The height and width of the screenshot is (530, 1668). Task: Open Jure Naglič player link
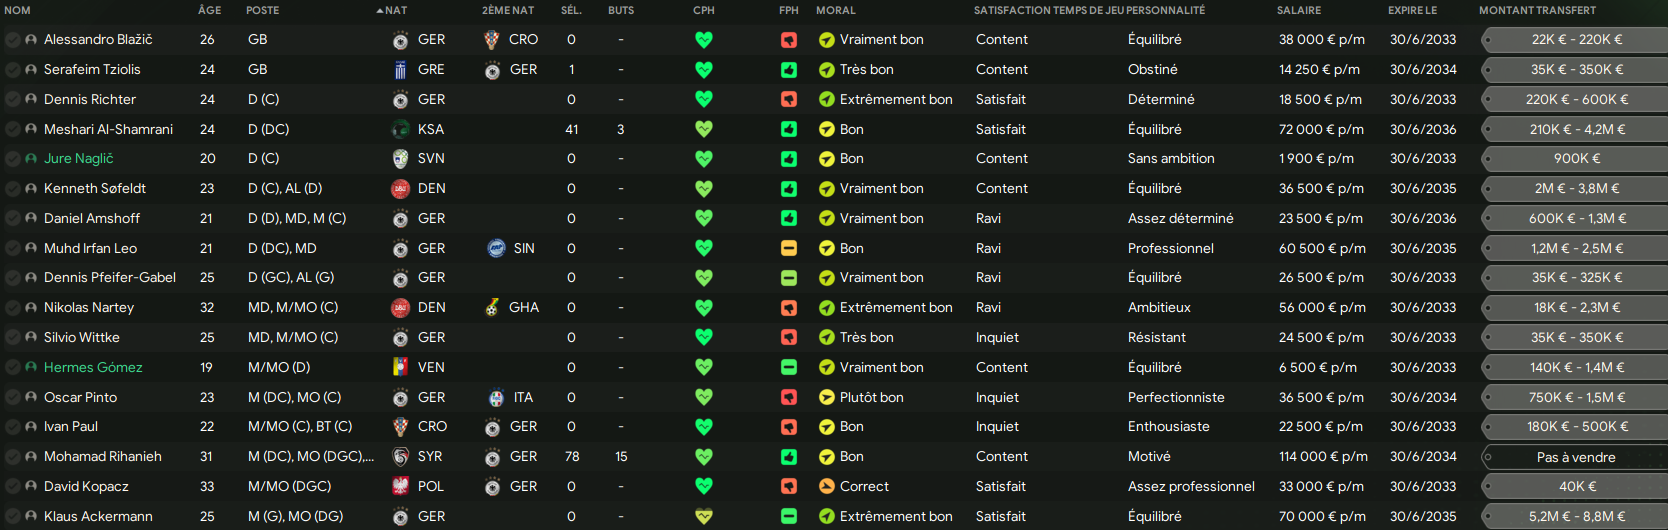(x=79, y=159)
